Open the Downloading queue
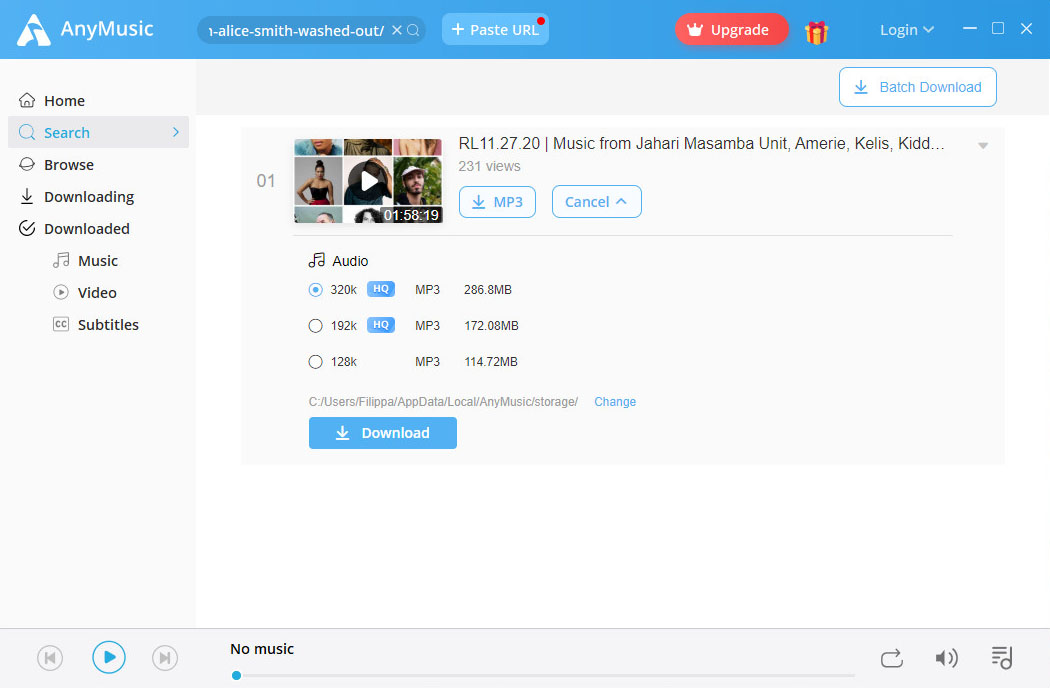Screen dimensions: 1050x688 pyautogui.click(x=89, y=196)
